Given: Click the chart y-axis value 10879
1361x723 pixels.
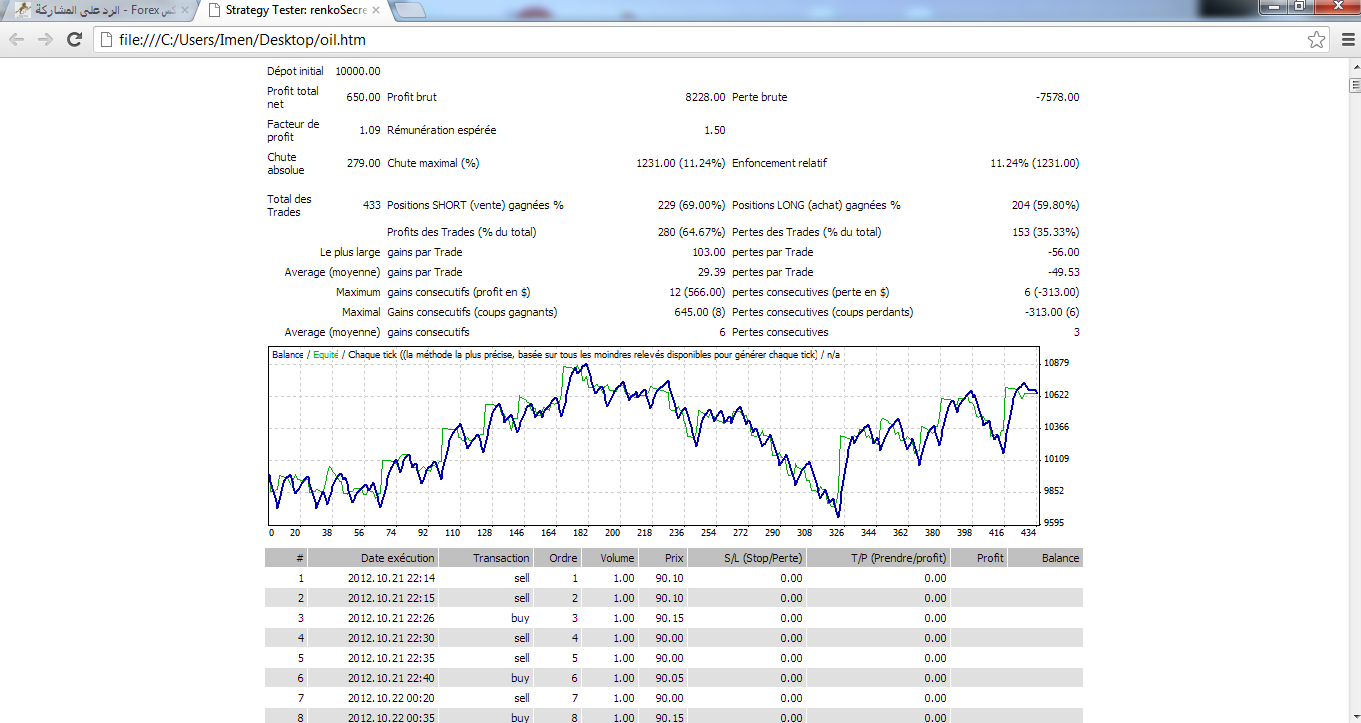Looking at the screenshot, I should [x=1057, y=362].
